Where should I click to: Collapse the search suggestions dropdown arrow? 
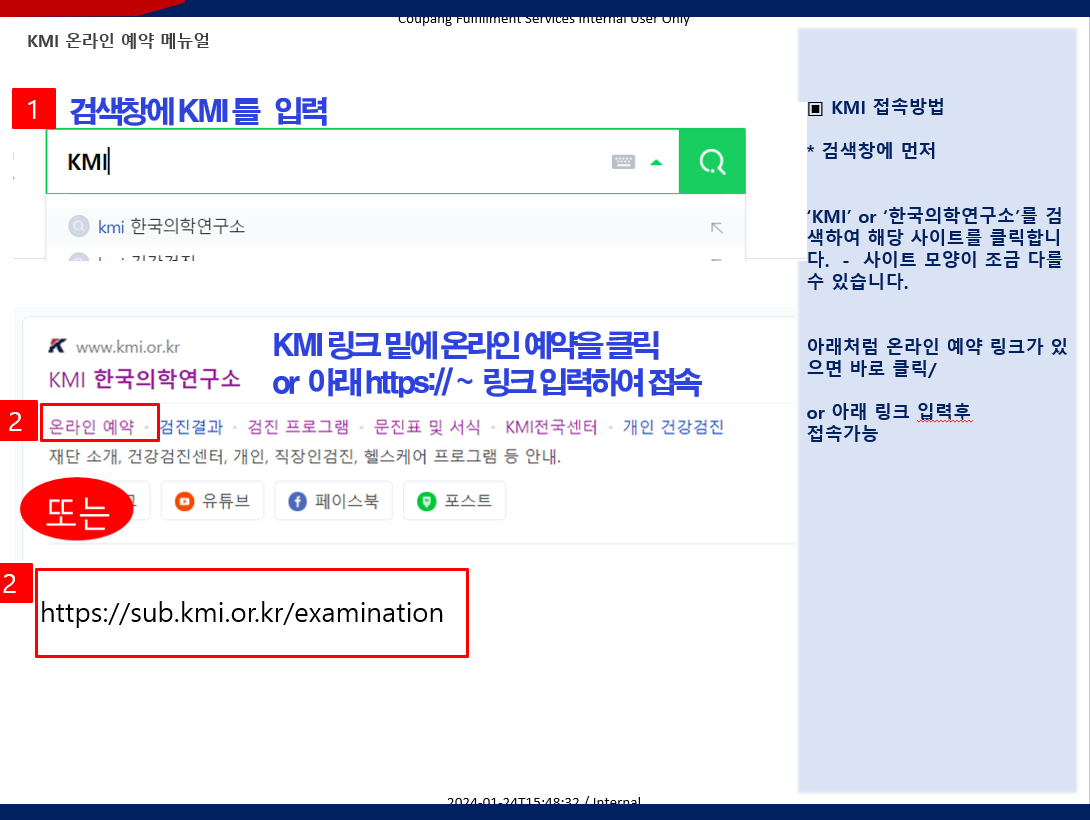[x=656, y=163]
